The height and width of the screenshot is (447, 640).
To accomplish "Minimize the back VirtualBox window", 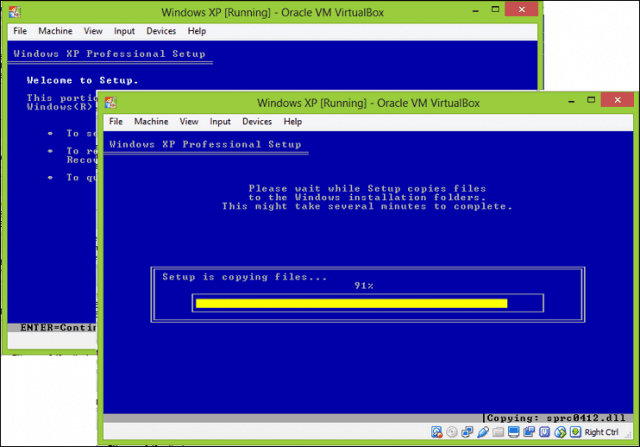I will 476,10.
